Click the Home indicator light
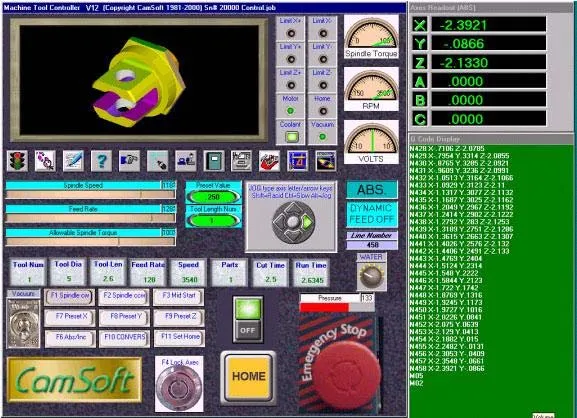The height and width of the screenshot is (418, 577). click(323, 111)
